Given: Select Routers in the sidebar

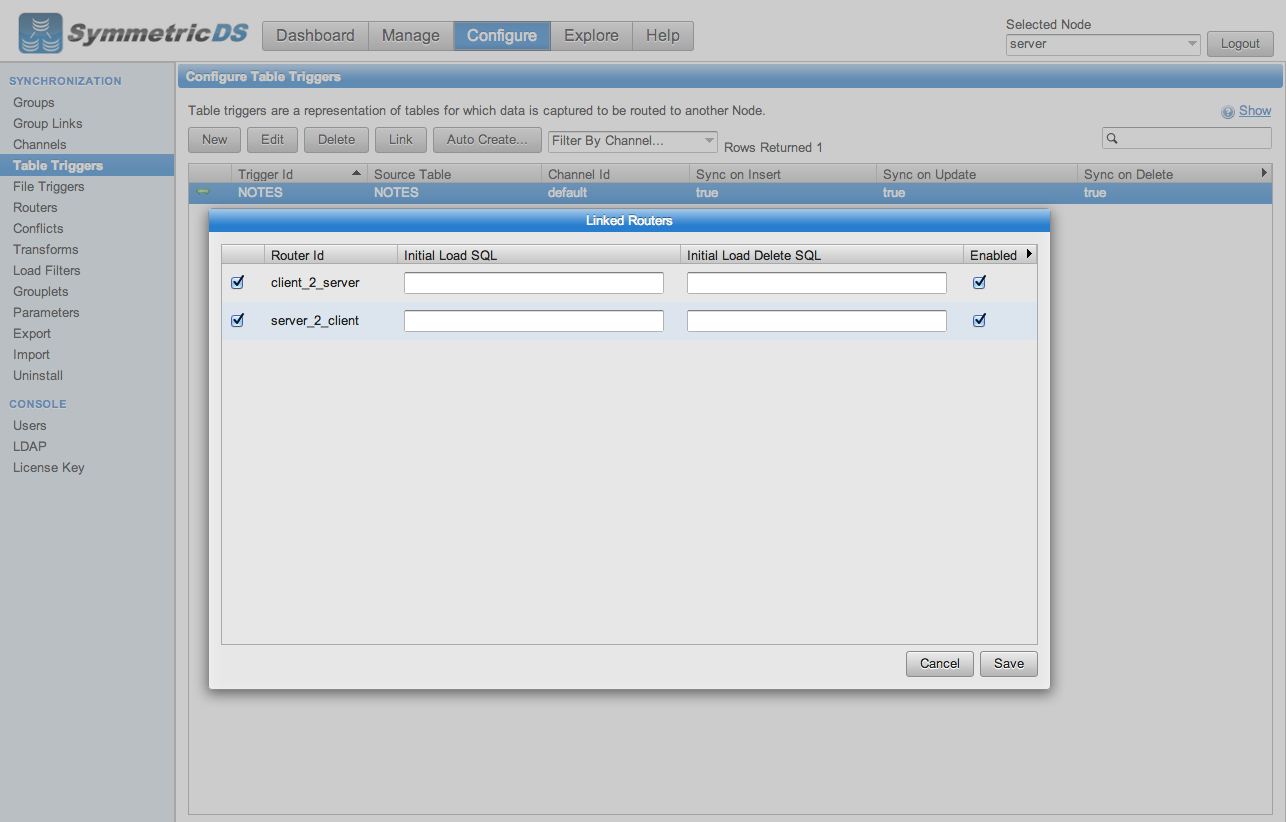Looking at the screenshot, I should pyautogui.click(x=35, y=208).
